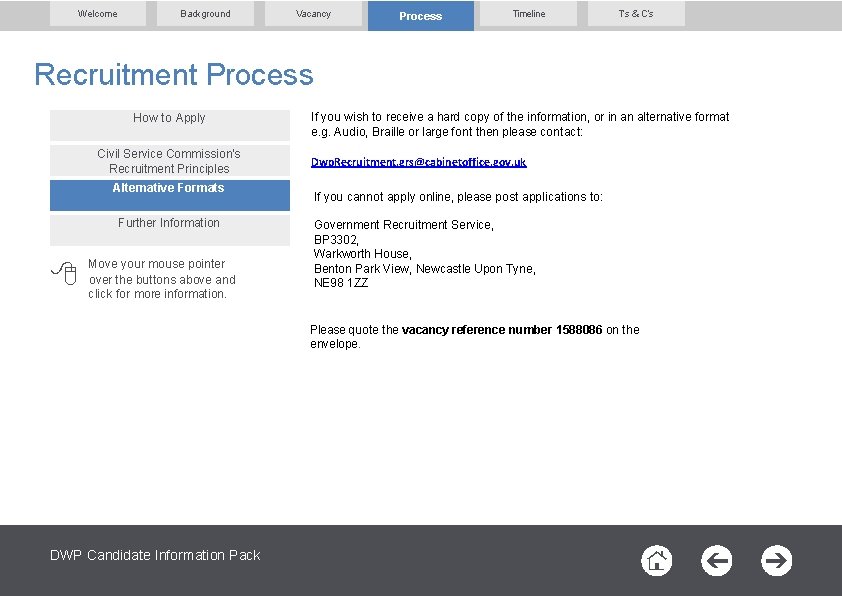The image size is (842, 596).
Task: Click the NE98 1ZZ postcode
Action: 341,282
